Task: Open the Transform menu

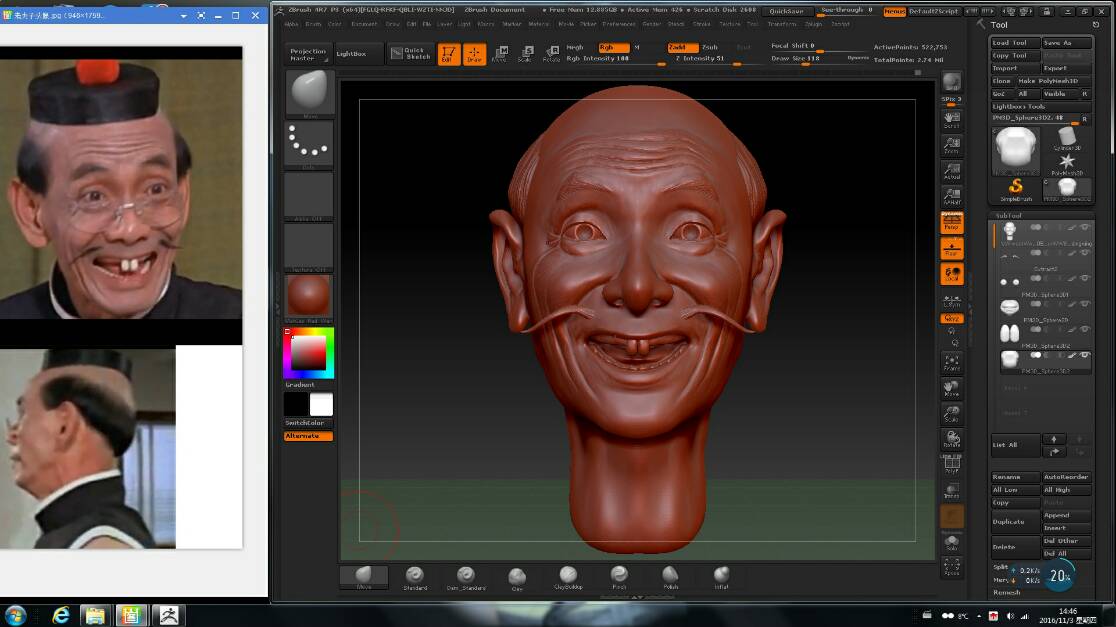Action: coord(781,24)
